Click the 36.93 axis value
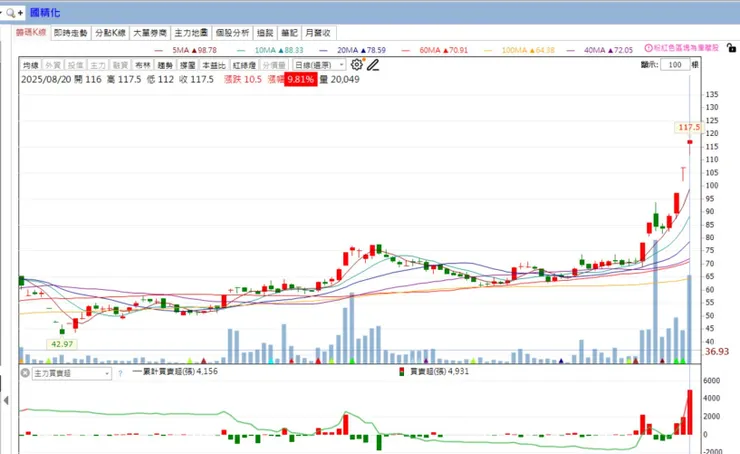 [717, 352]
